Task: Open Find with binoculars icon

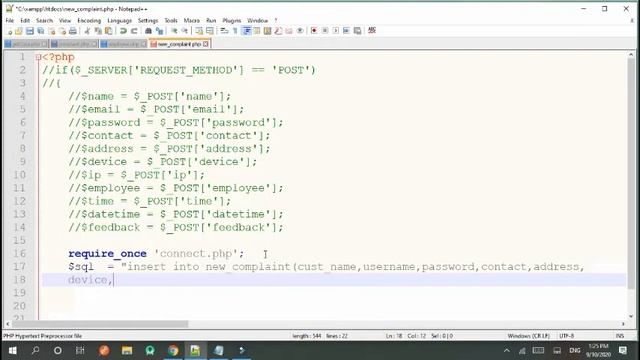Action: (149, 31)
